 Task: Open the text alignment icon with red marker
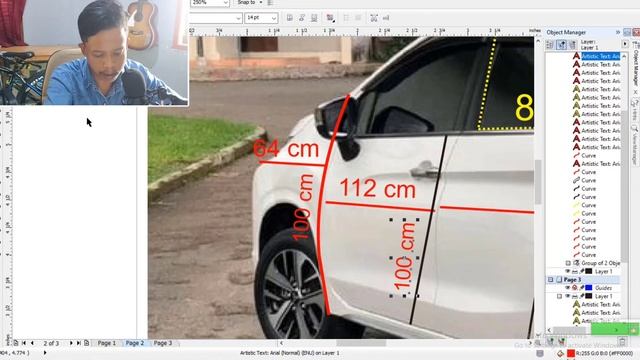[x=330, y=18]
